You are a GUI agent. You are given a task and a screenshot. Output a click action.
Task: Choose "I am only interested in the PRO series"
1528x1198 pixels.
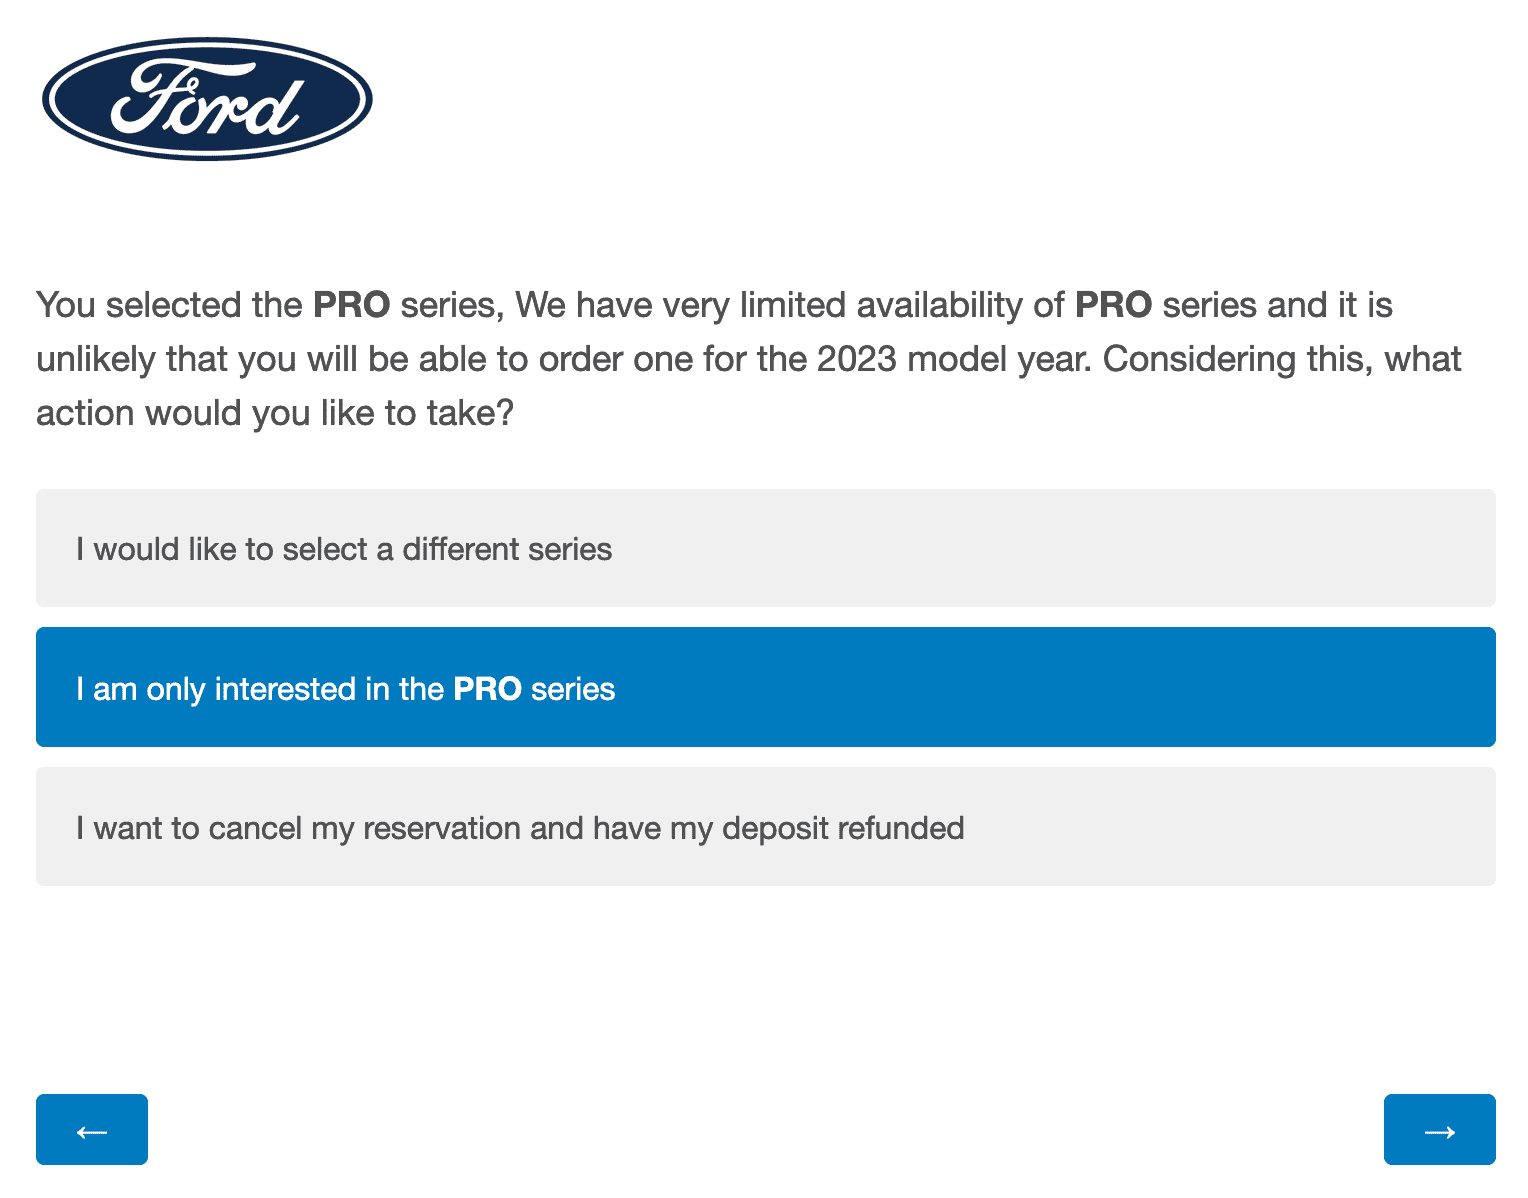(765, 687)
